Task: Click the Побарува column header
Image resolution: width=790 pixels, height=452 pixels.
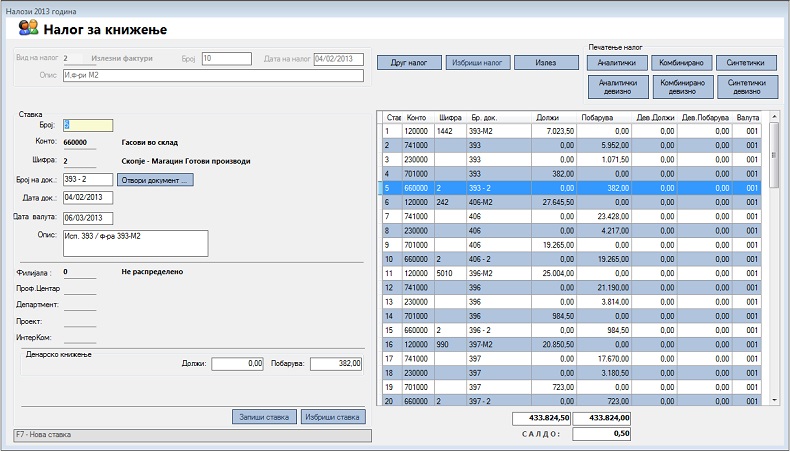Action: pos(604,117)
